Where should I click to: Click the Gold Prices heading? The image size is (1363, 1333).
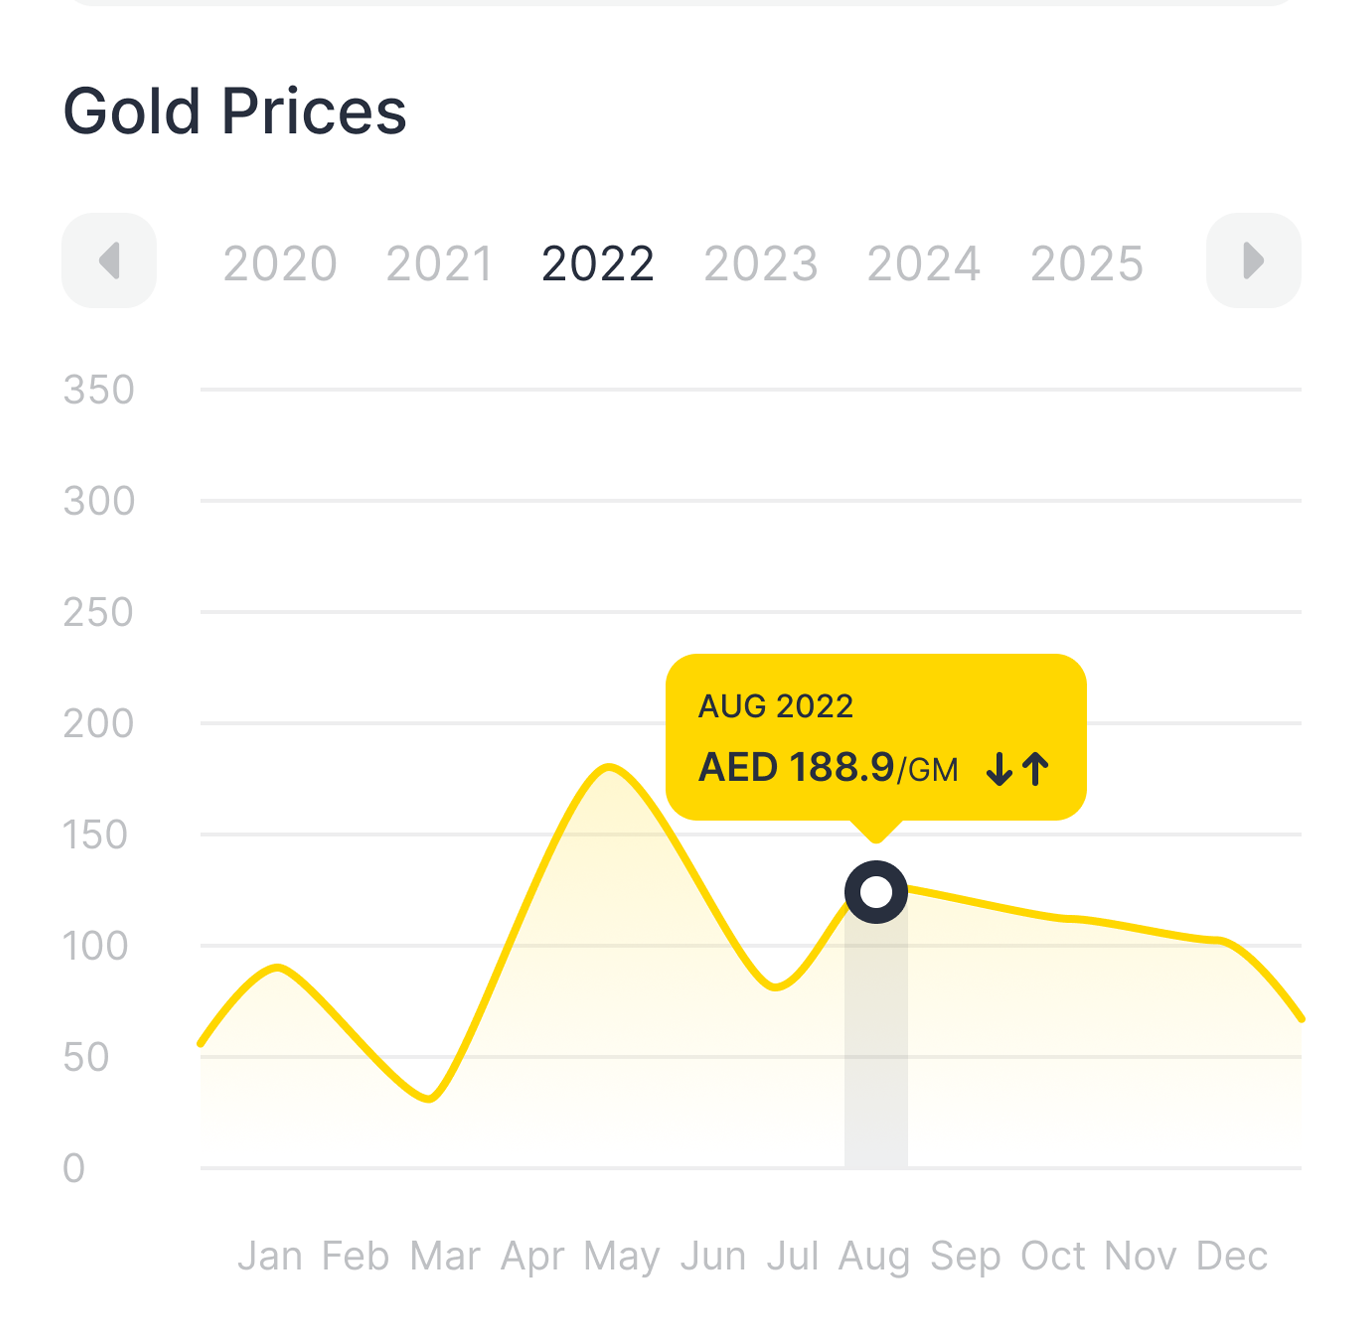[235, 111]
